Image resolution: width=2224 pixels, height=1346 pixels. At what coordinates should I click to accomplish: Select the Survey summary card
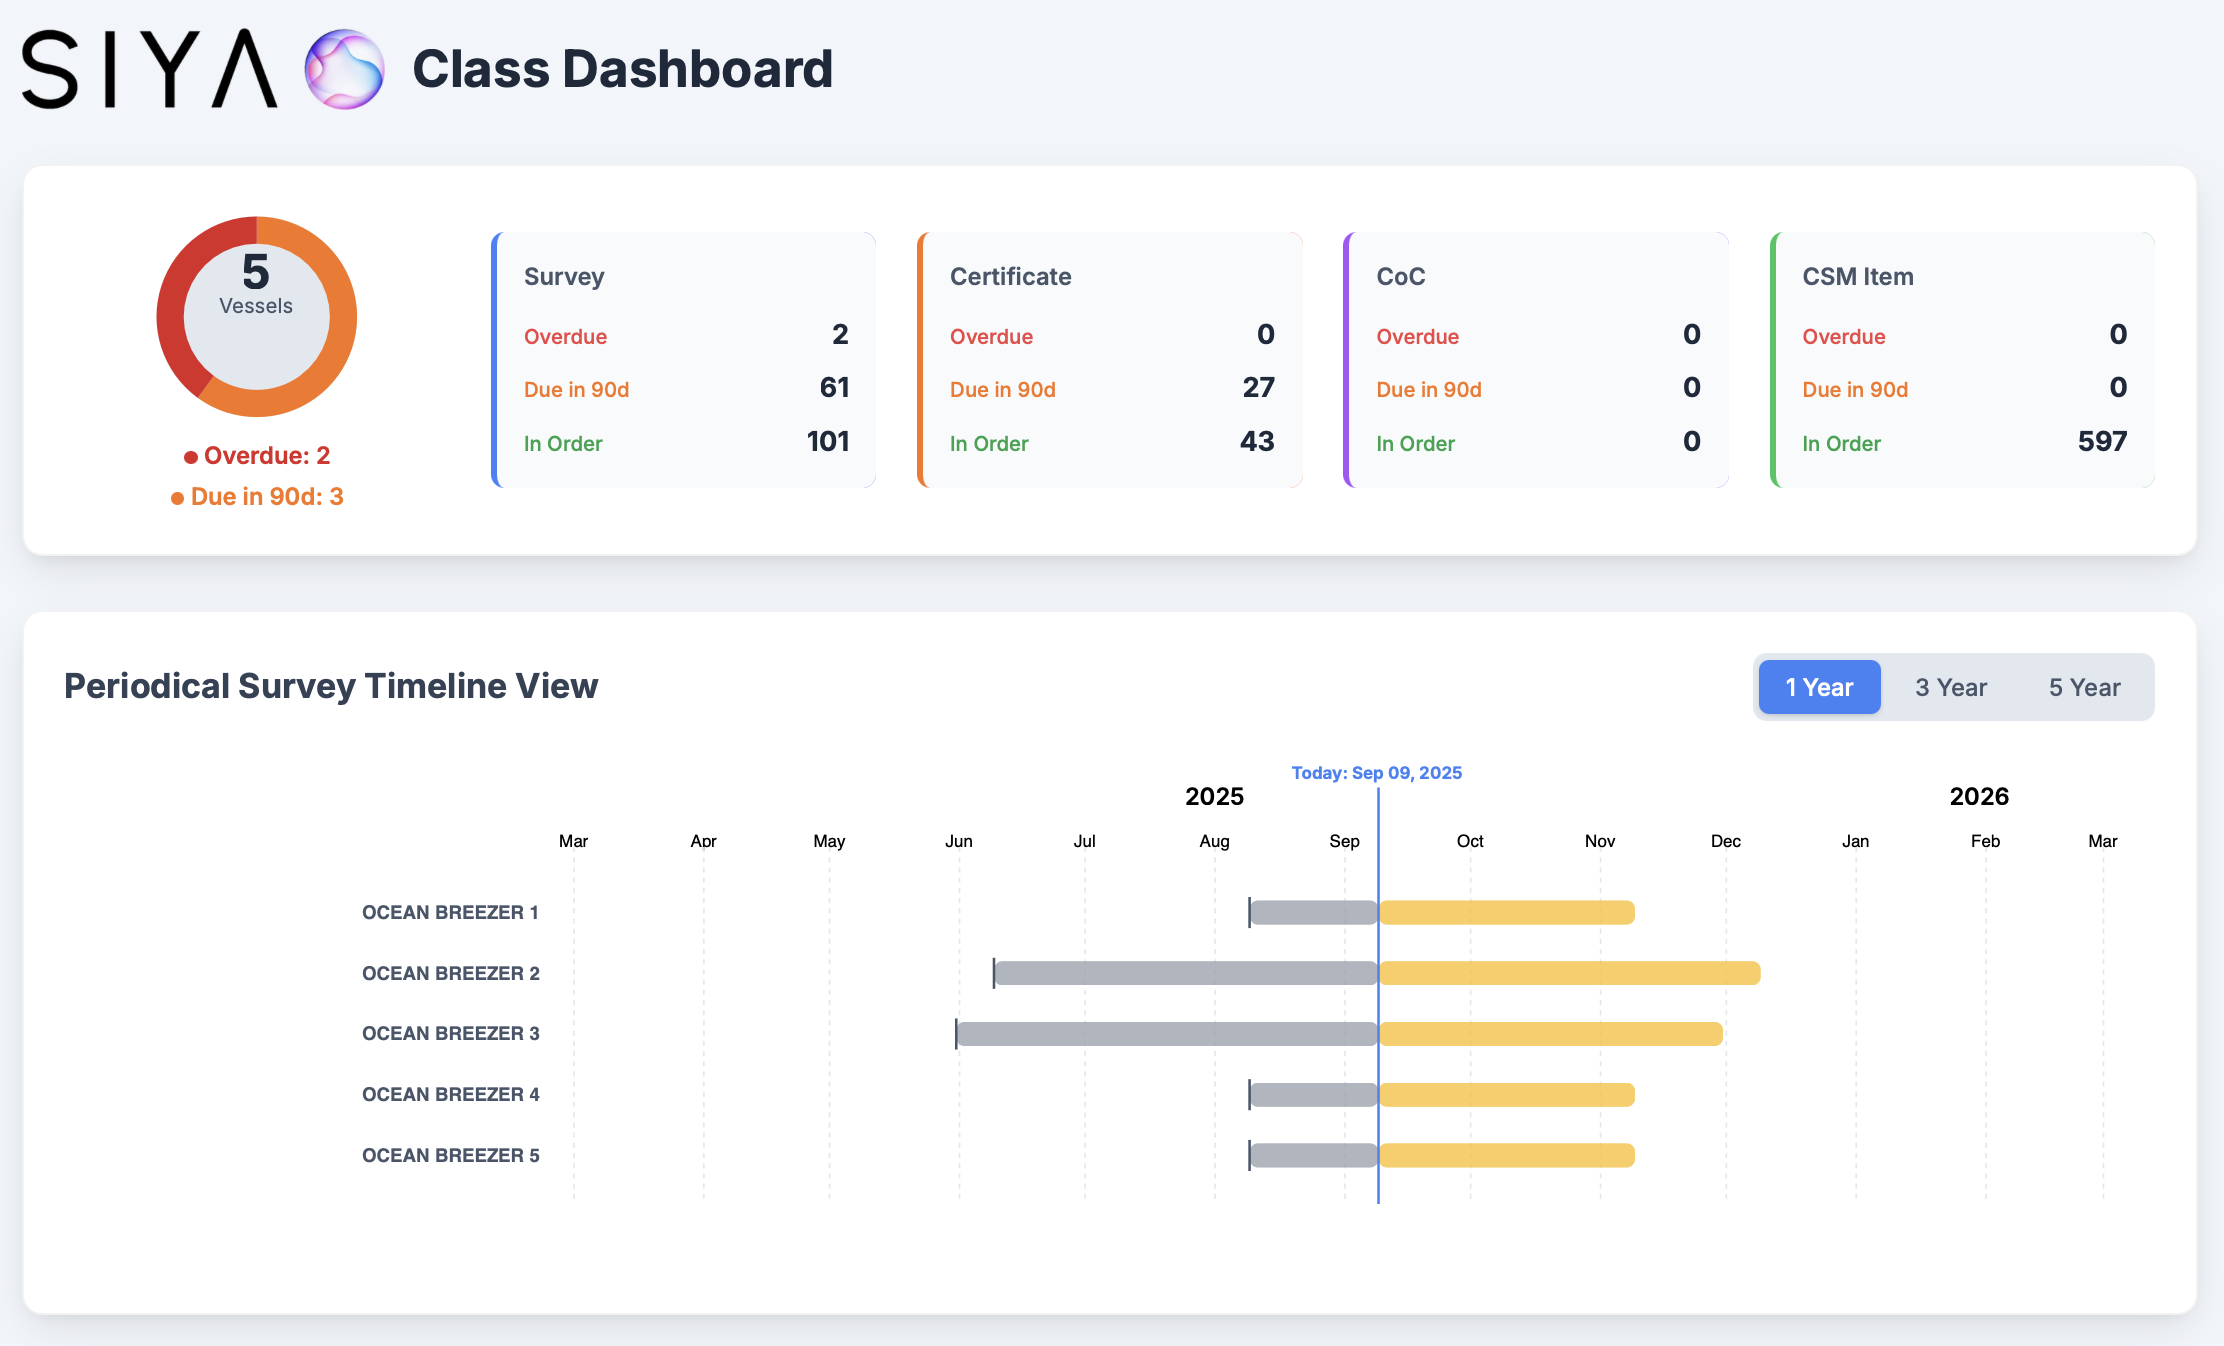pyautogui.click(x=684, y=360)
